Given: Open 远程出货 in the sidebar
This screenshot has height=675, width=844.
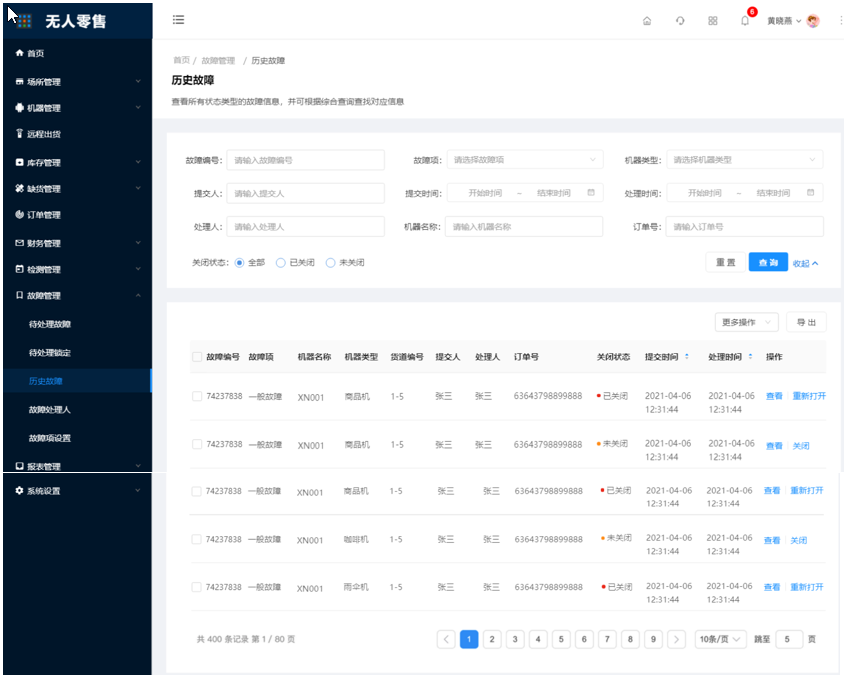Looking at the screenshot, I should click(78, 134).
